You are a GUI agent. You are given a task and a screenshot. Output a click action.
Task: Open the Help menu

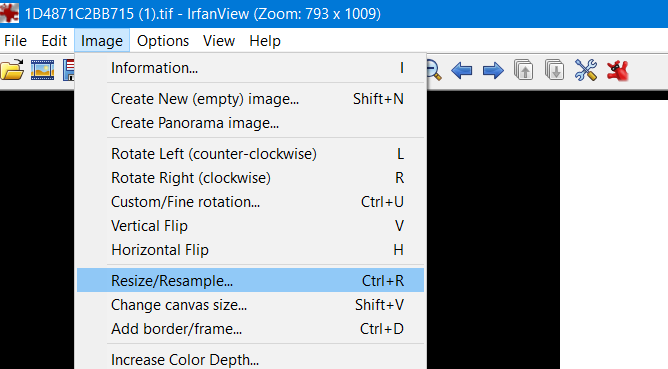coord(265,41)
